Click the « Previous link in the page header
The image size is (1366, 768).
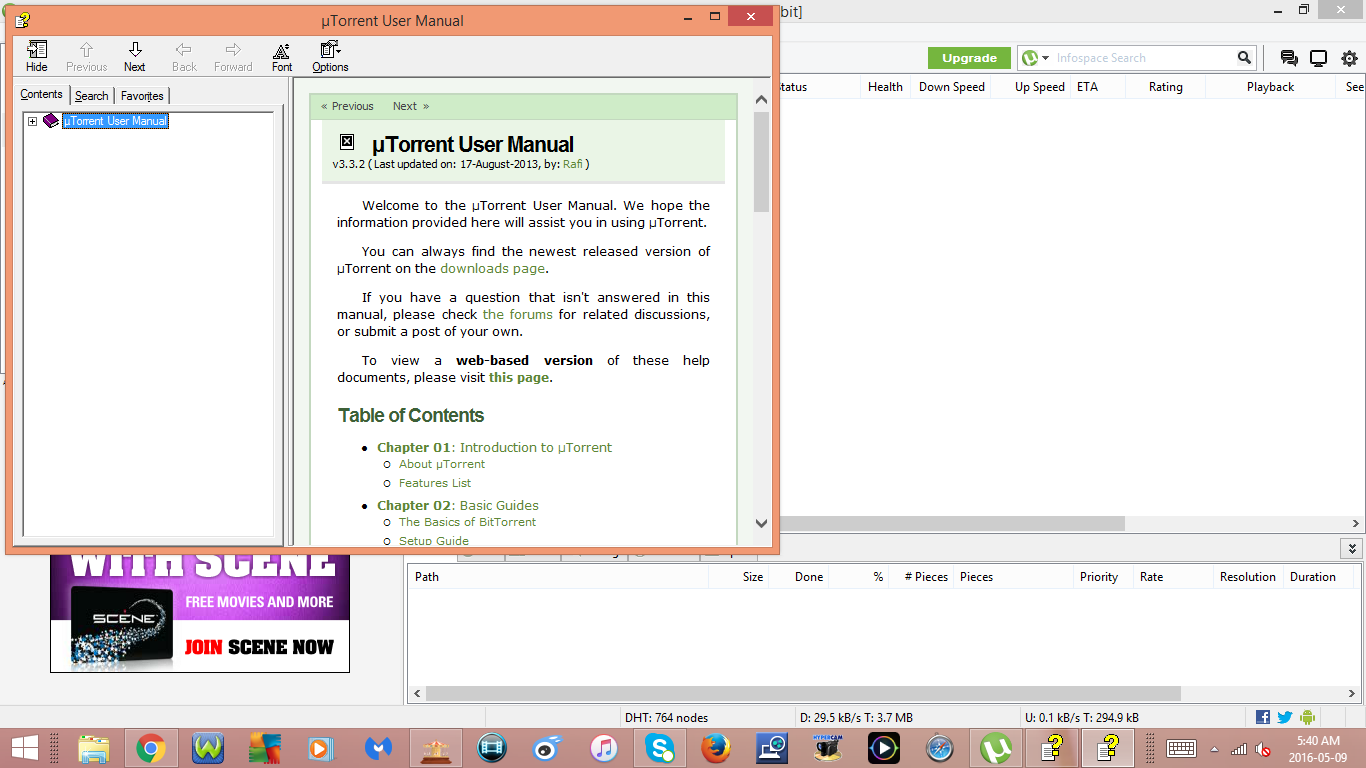click(347, 106)
